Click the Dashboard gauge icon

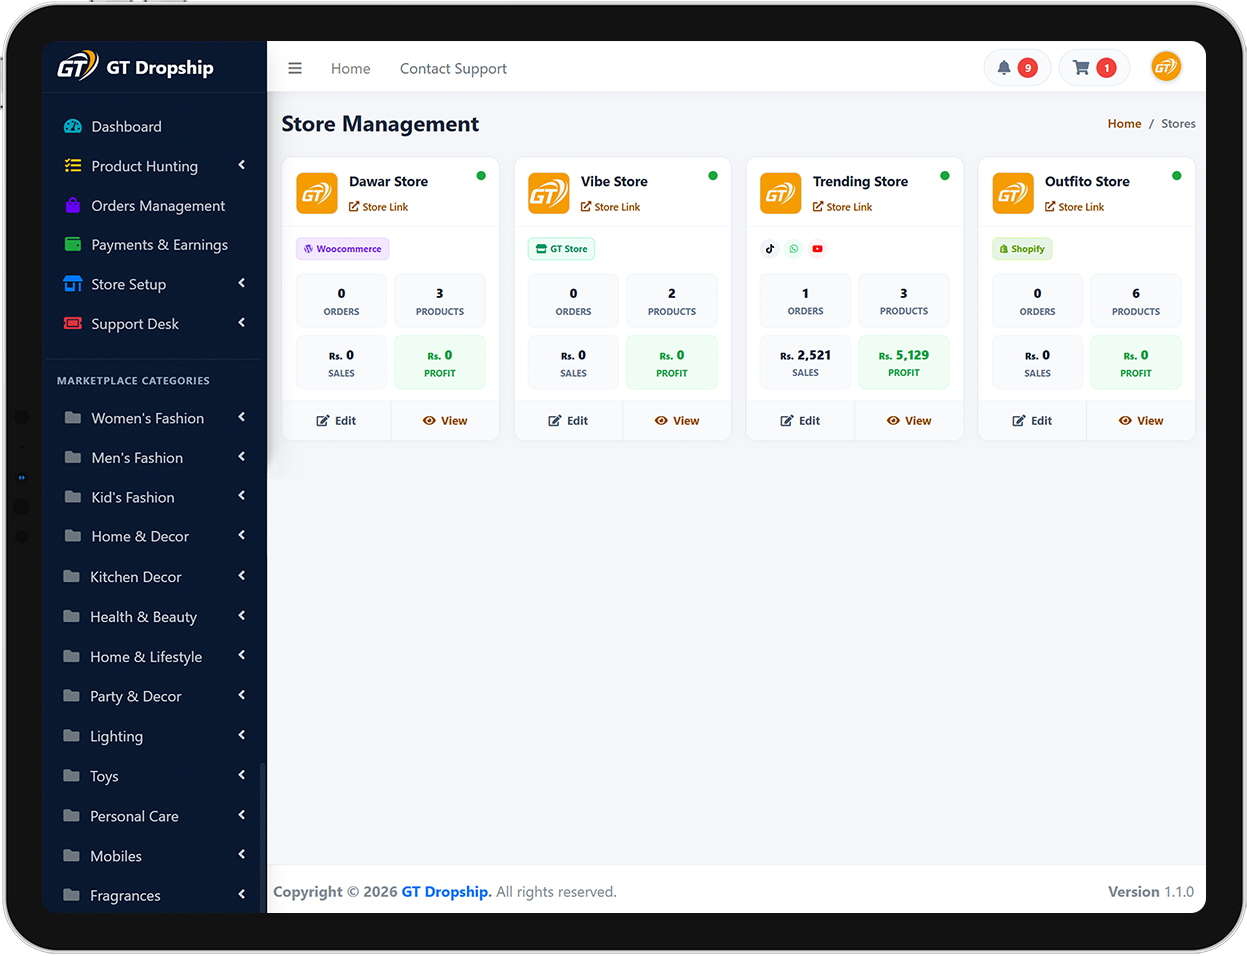pyautogui.click(x=73, y=127)
